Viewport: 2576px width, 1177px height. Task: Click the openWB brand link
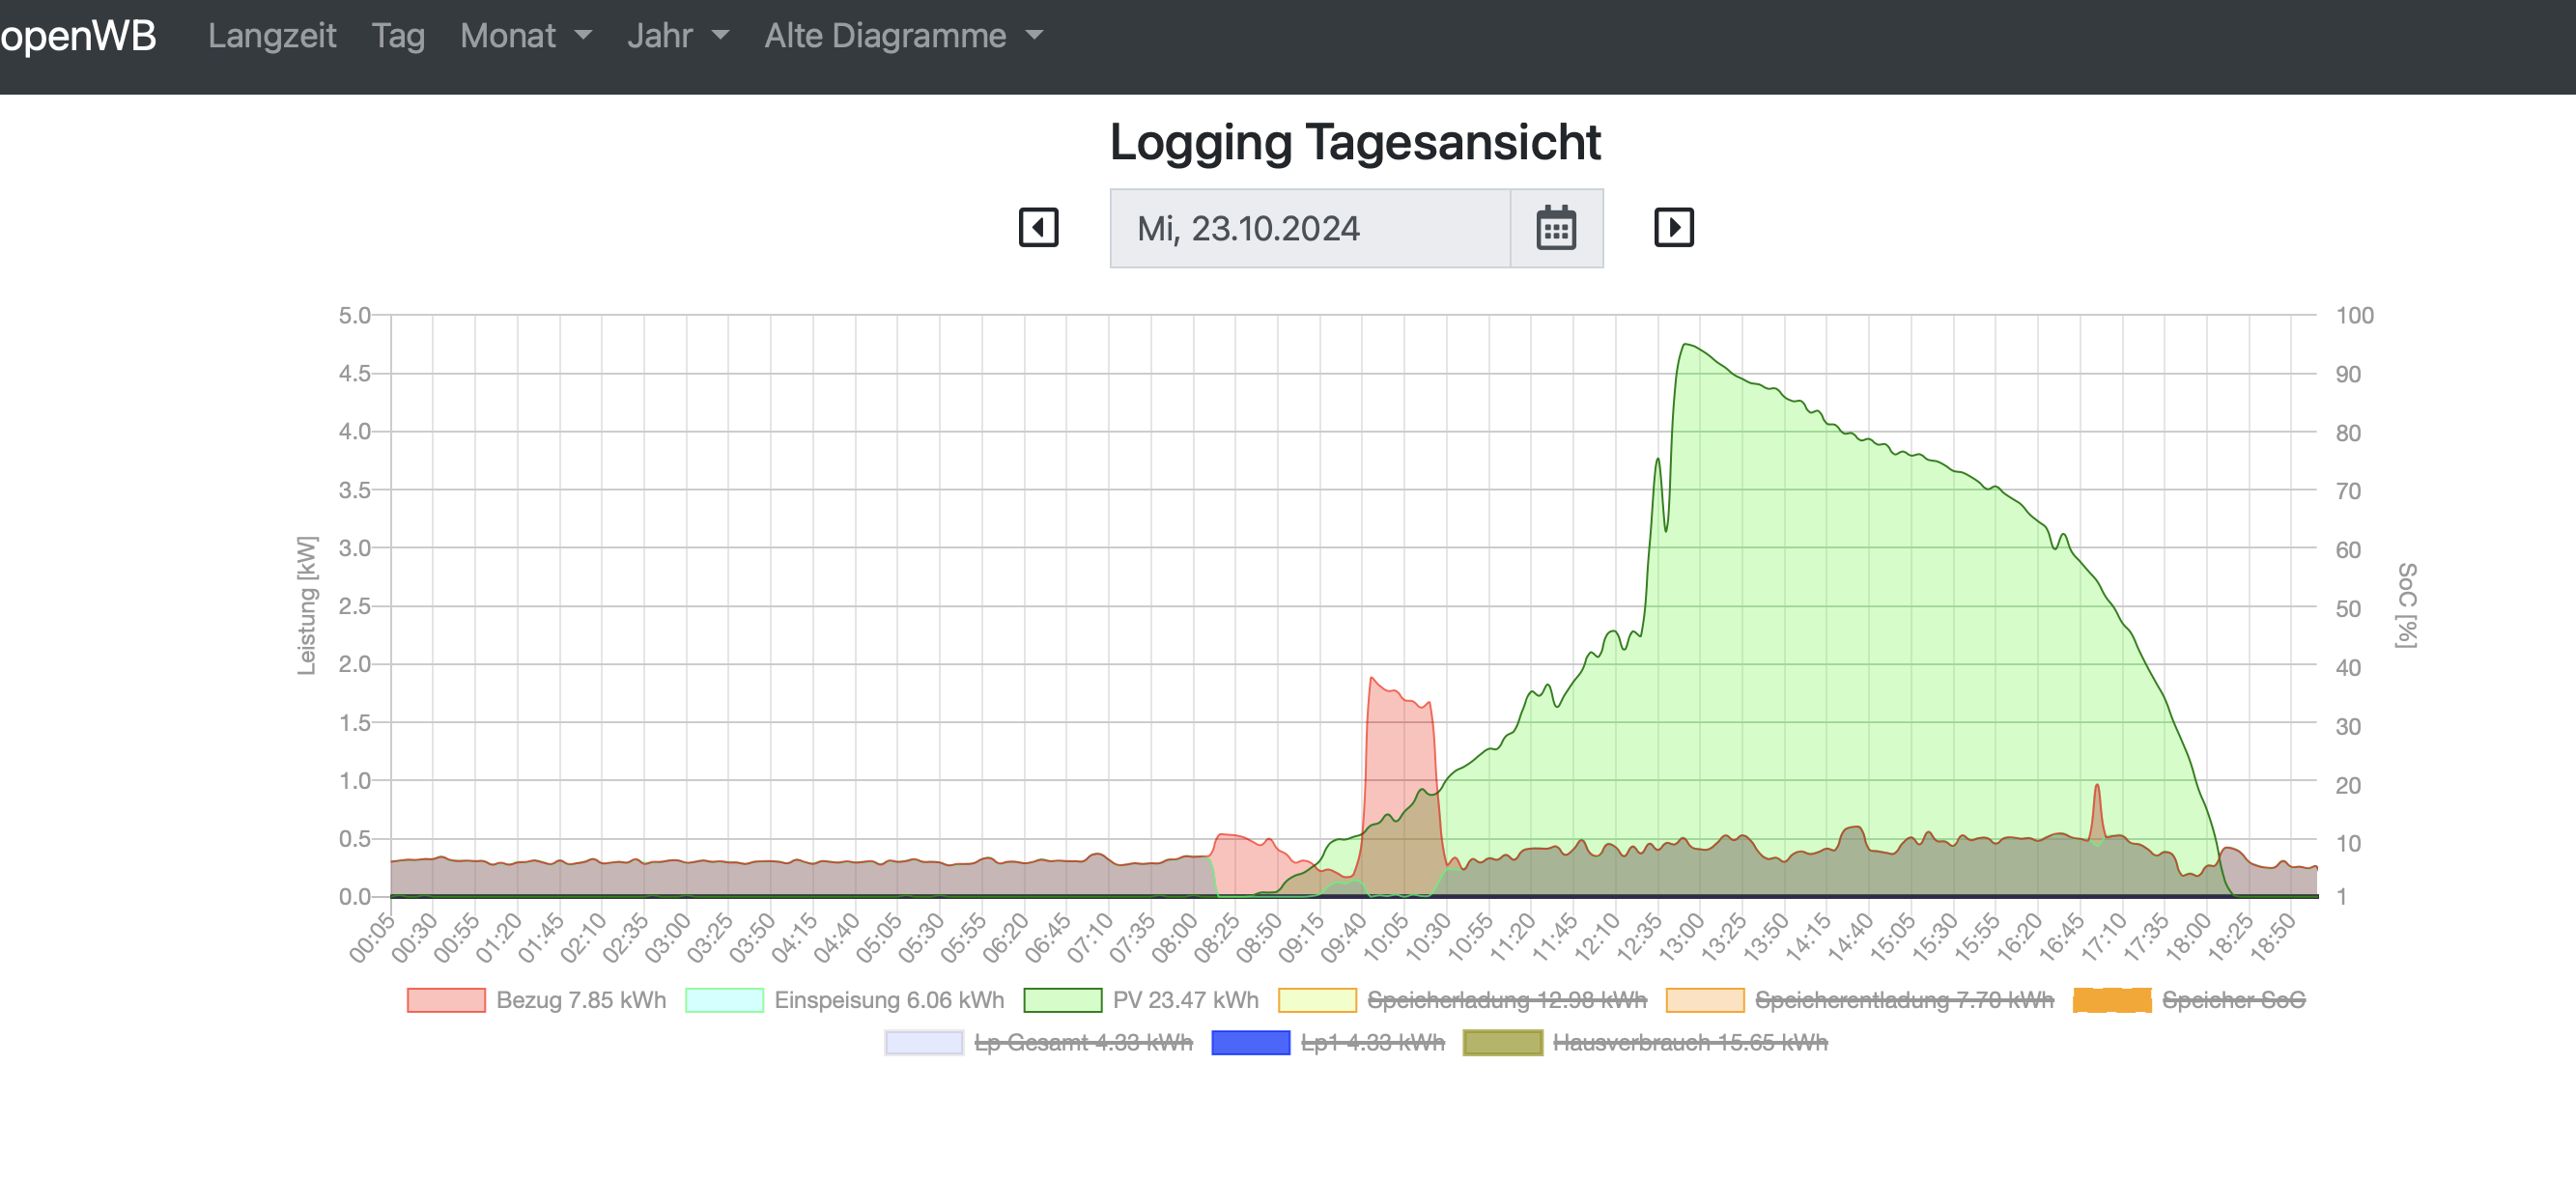(x=78, y=36)
